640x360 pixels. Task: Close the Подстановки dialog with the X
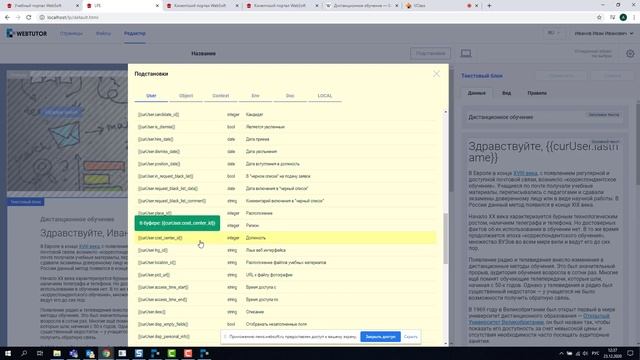point(436,74)
